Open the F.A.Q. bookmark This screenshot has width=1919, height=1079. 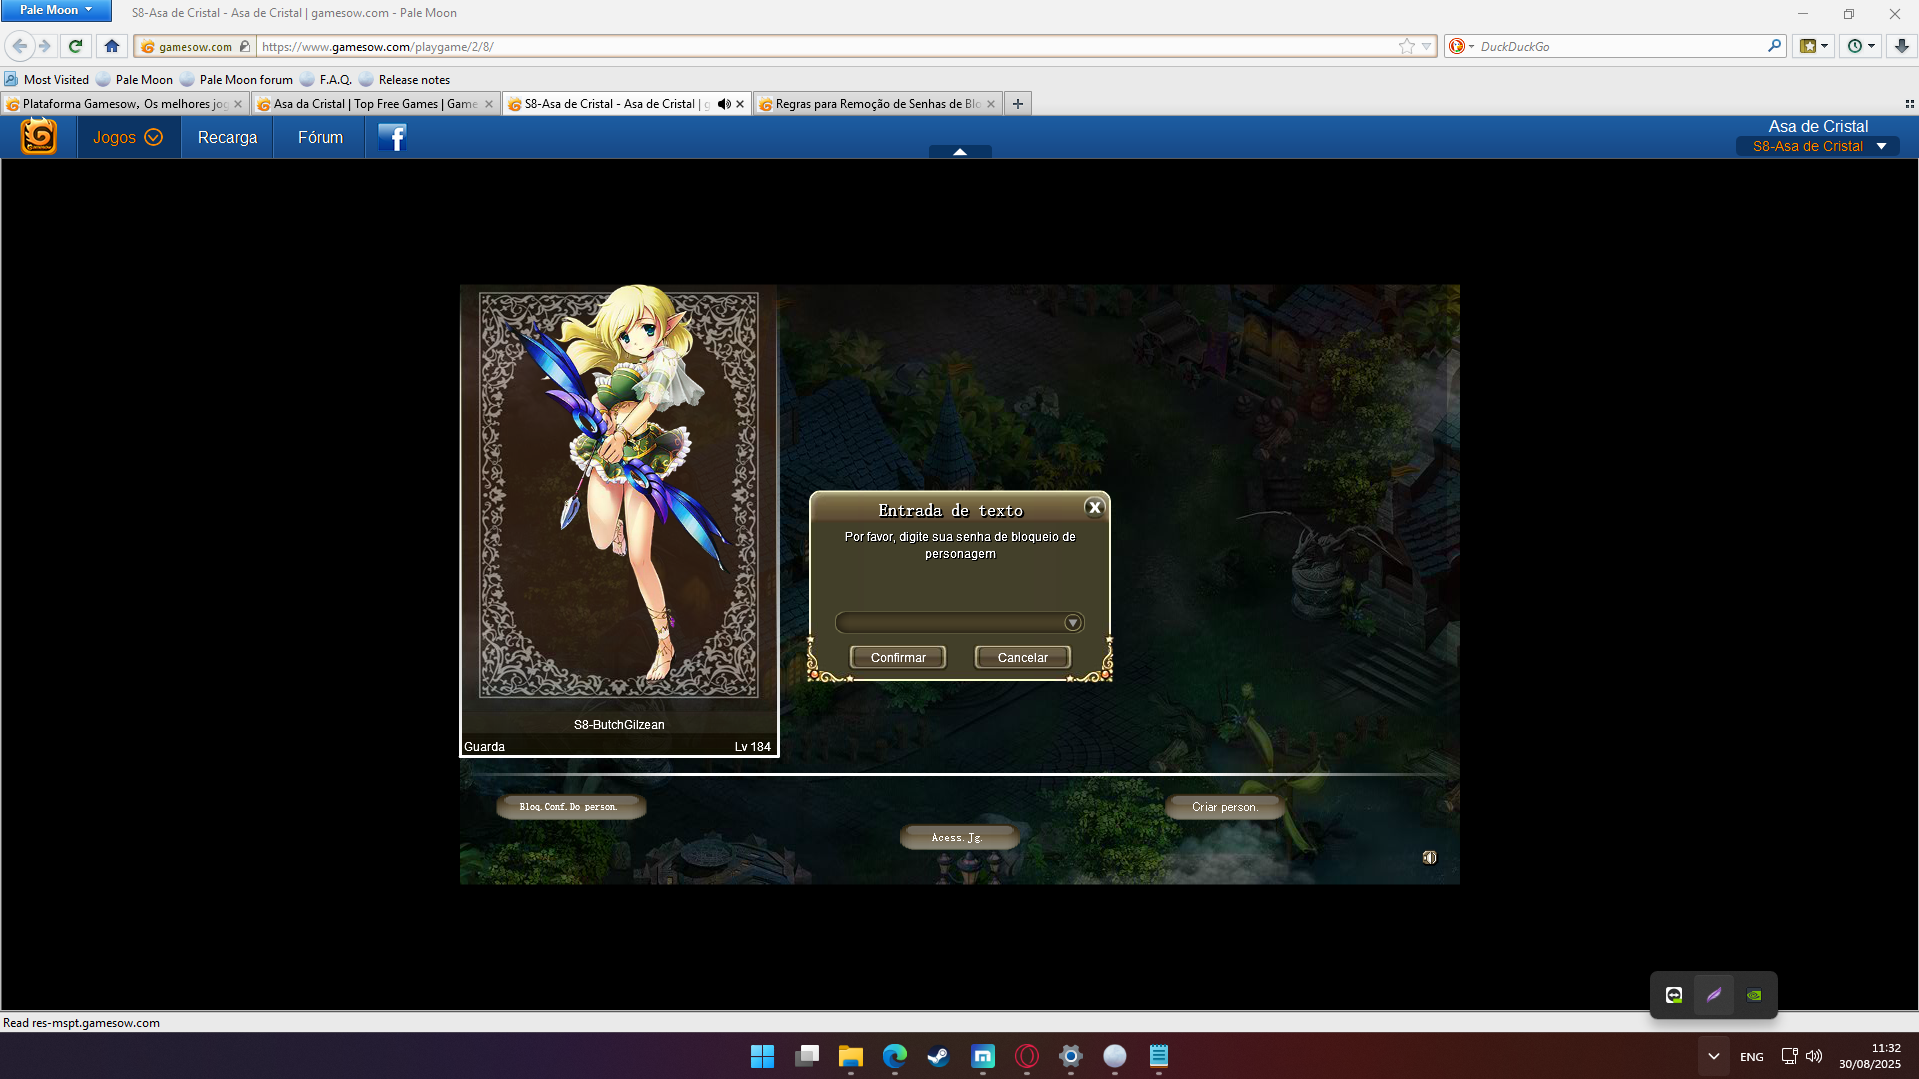[327, 80]
